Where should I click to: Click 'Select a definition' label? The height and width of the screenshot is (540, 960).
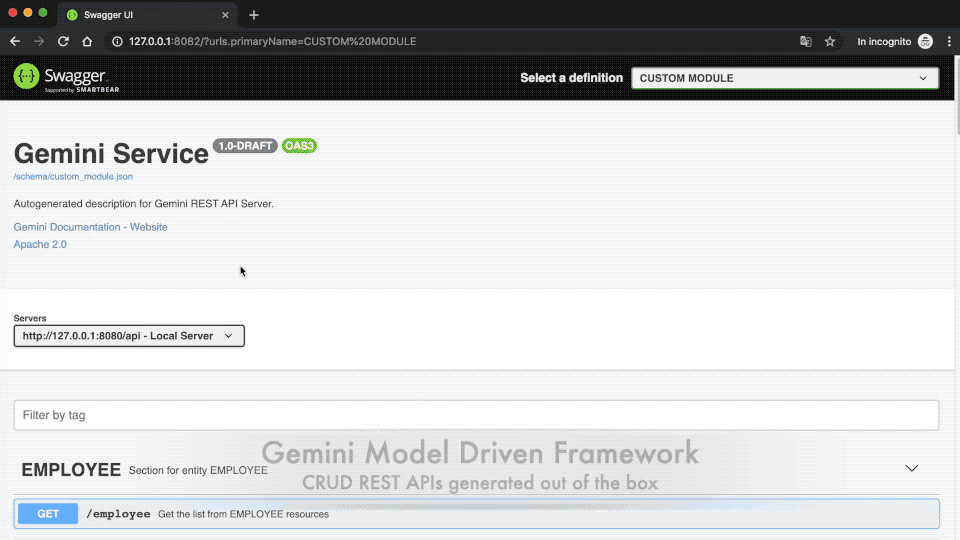[571, 78]
